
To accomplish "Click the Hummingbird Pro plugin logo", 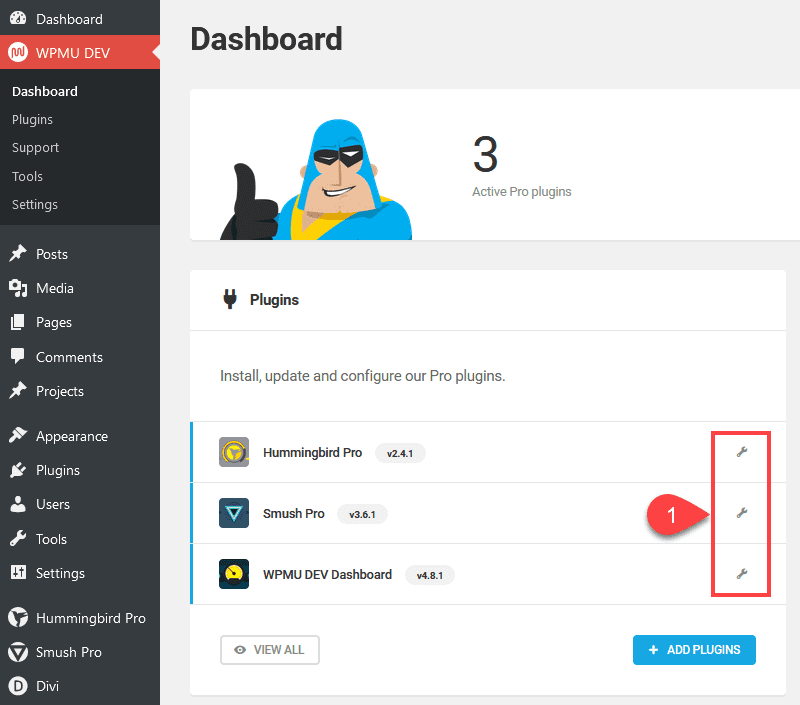I will tap(233, 452).
